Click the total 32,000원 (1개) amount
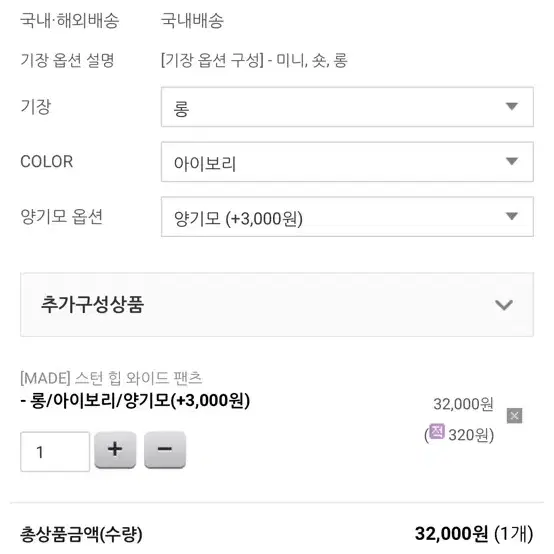The width and height of the screenshot is (554, 554). click(474, 534)
